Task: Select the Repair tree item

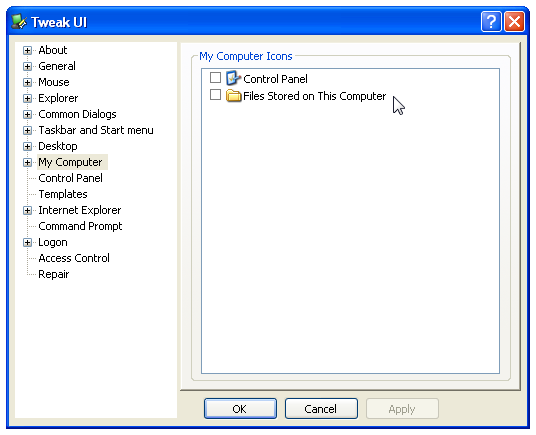Action: [54, 274]
